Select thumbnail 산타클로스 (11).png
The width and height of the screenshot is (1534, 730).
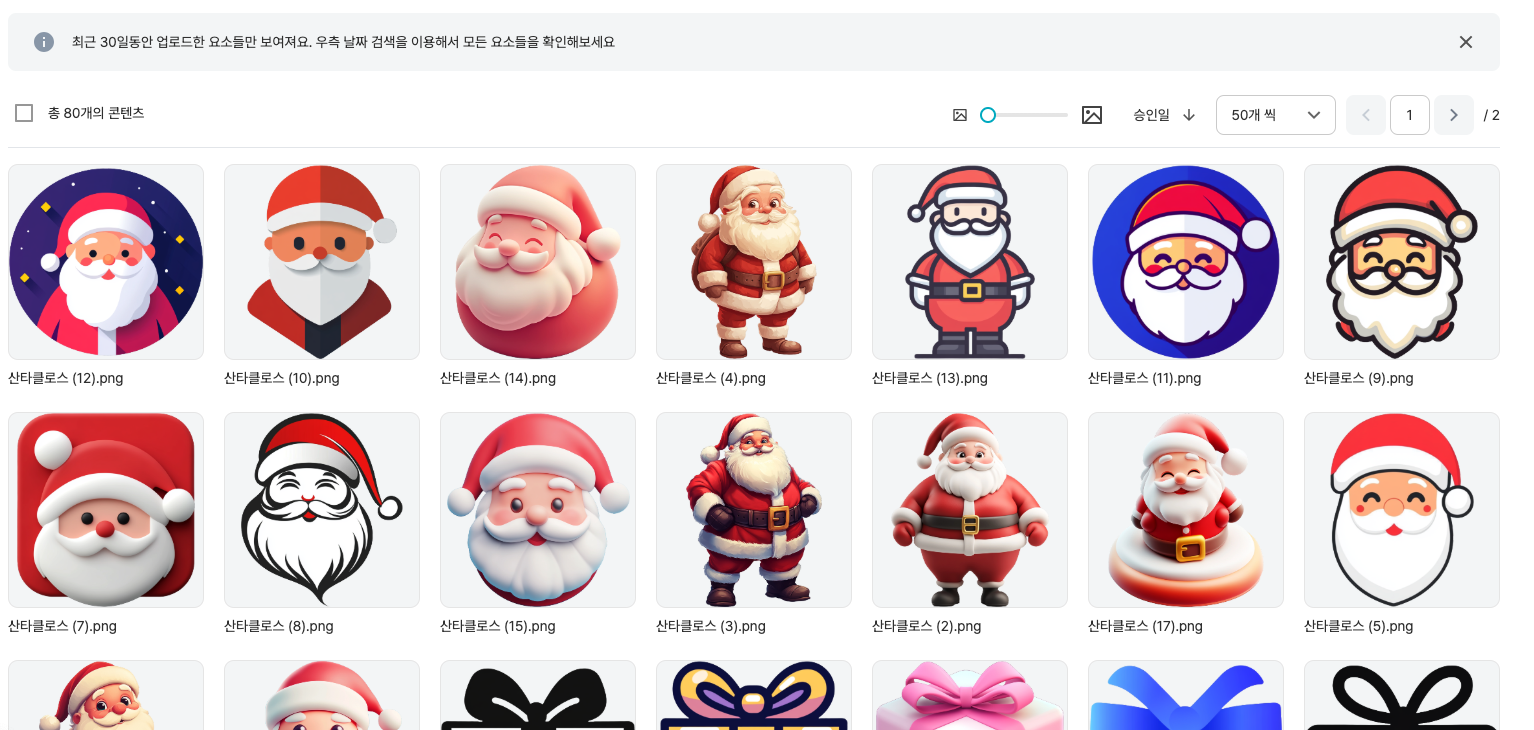(1186, 262)
